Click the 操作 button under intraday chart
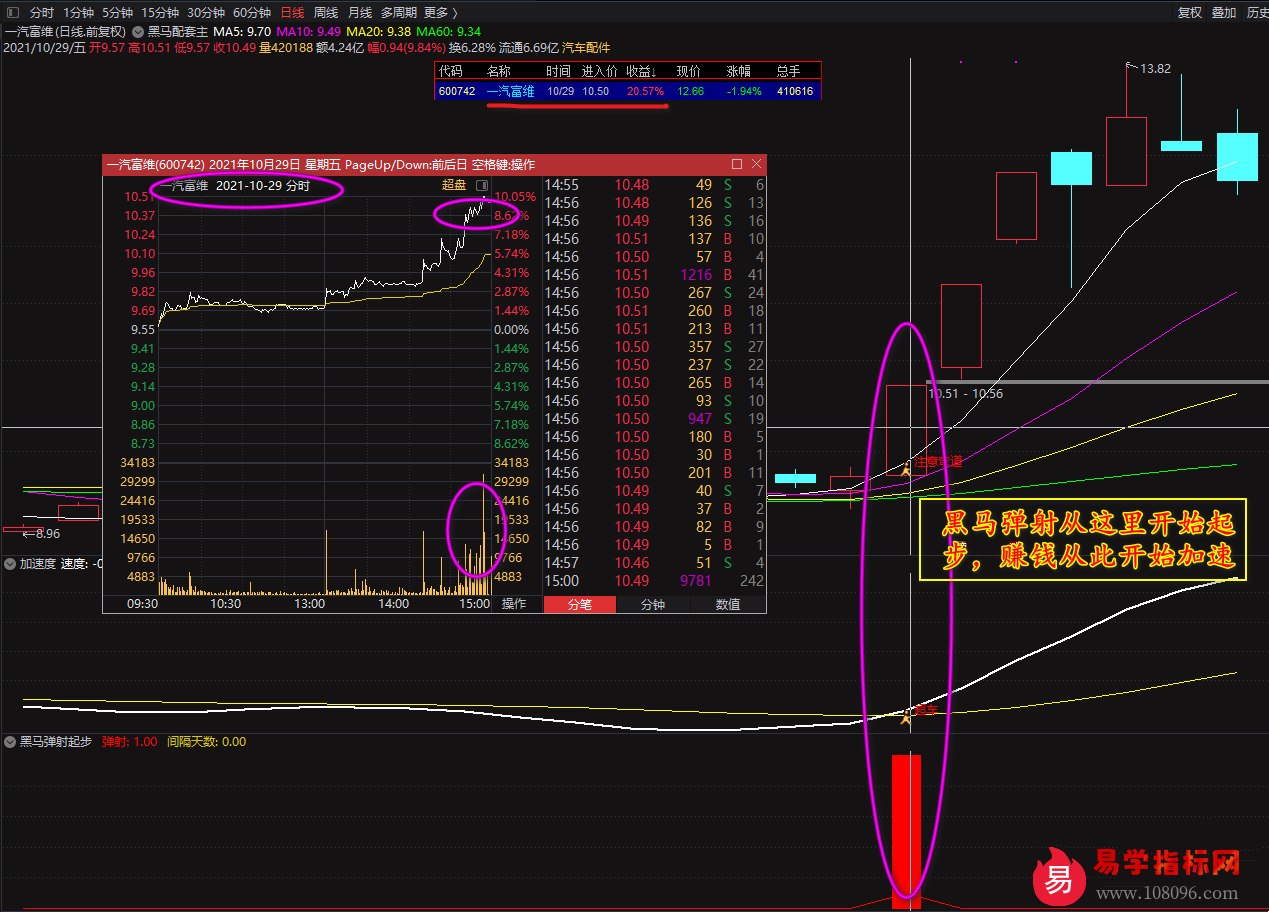Image resolution: width=1269 pixels, height=912 pixels. coord(514,604)
